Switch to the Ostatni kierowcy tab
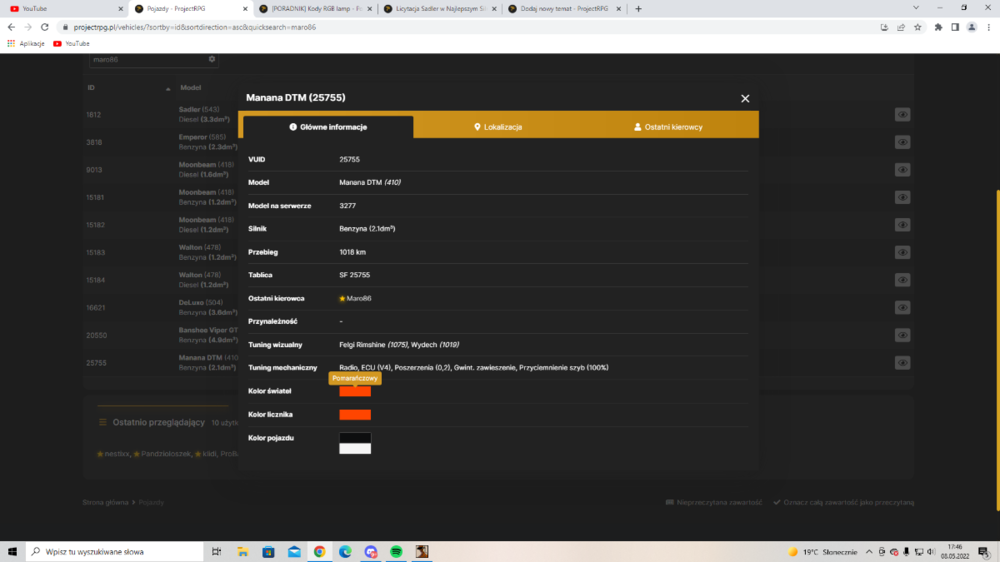This screenshot has width=1000, height=562. pos(668,127)
